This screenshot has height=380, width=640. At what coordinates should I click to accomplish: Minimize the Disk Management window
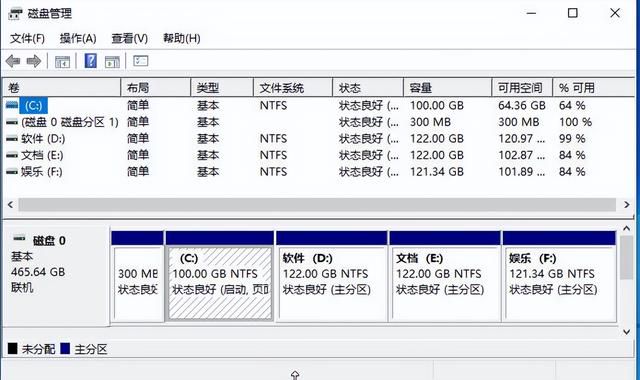531,13
